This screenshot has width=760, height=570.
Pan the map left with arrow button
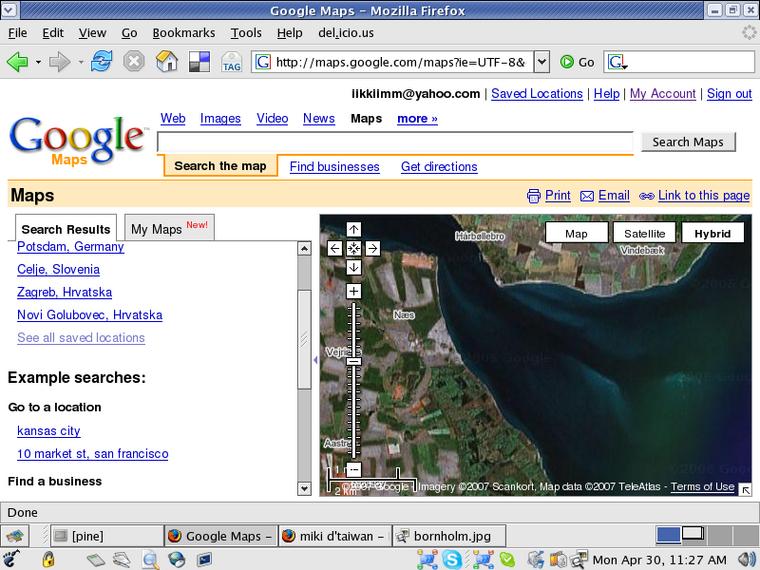334,248
